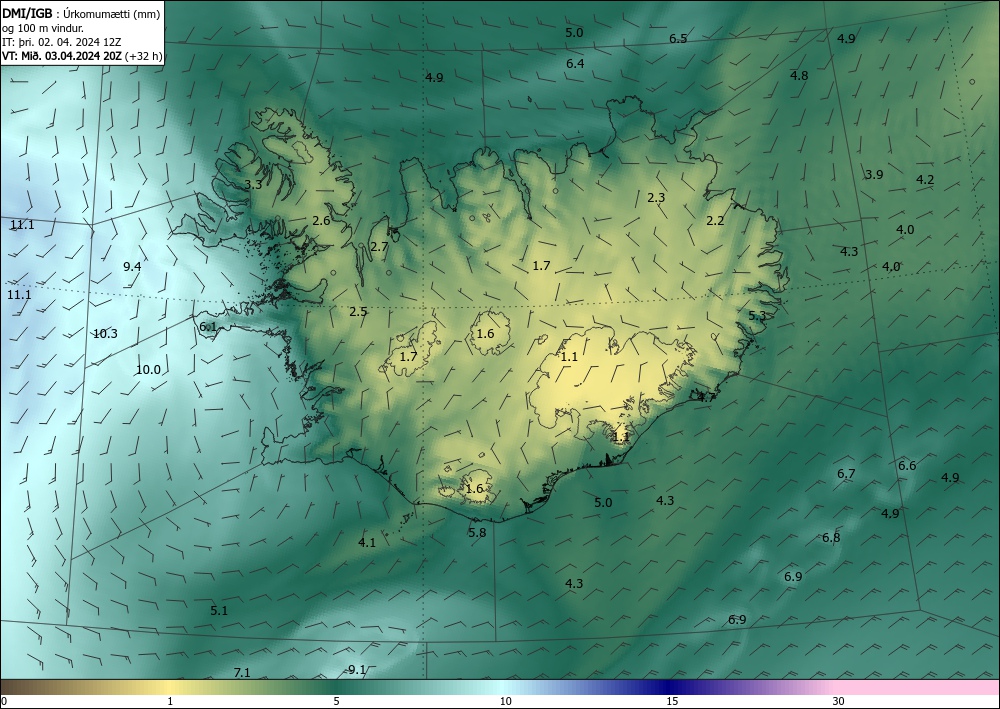
Task: Select the 6.6 value on the map
Action: 908,465
